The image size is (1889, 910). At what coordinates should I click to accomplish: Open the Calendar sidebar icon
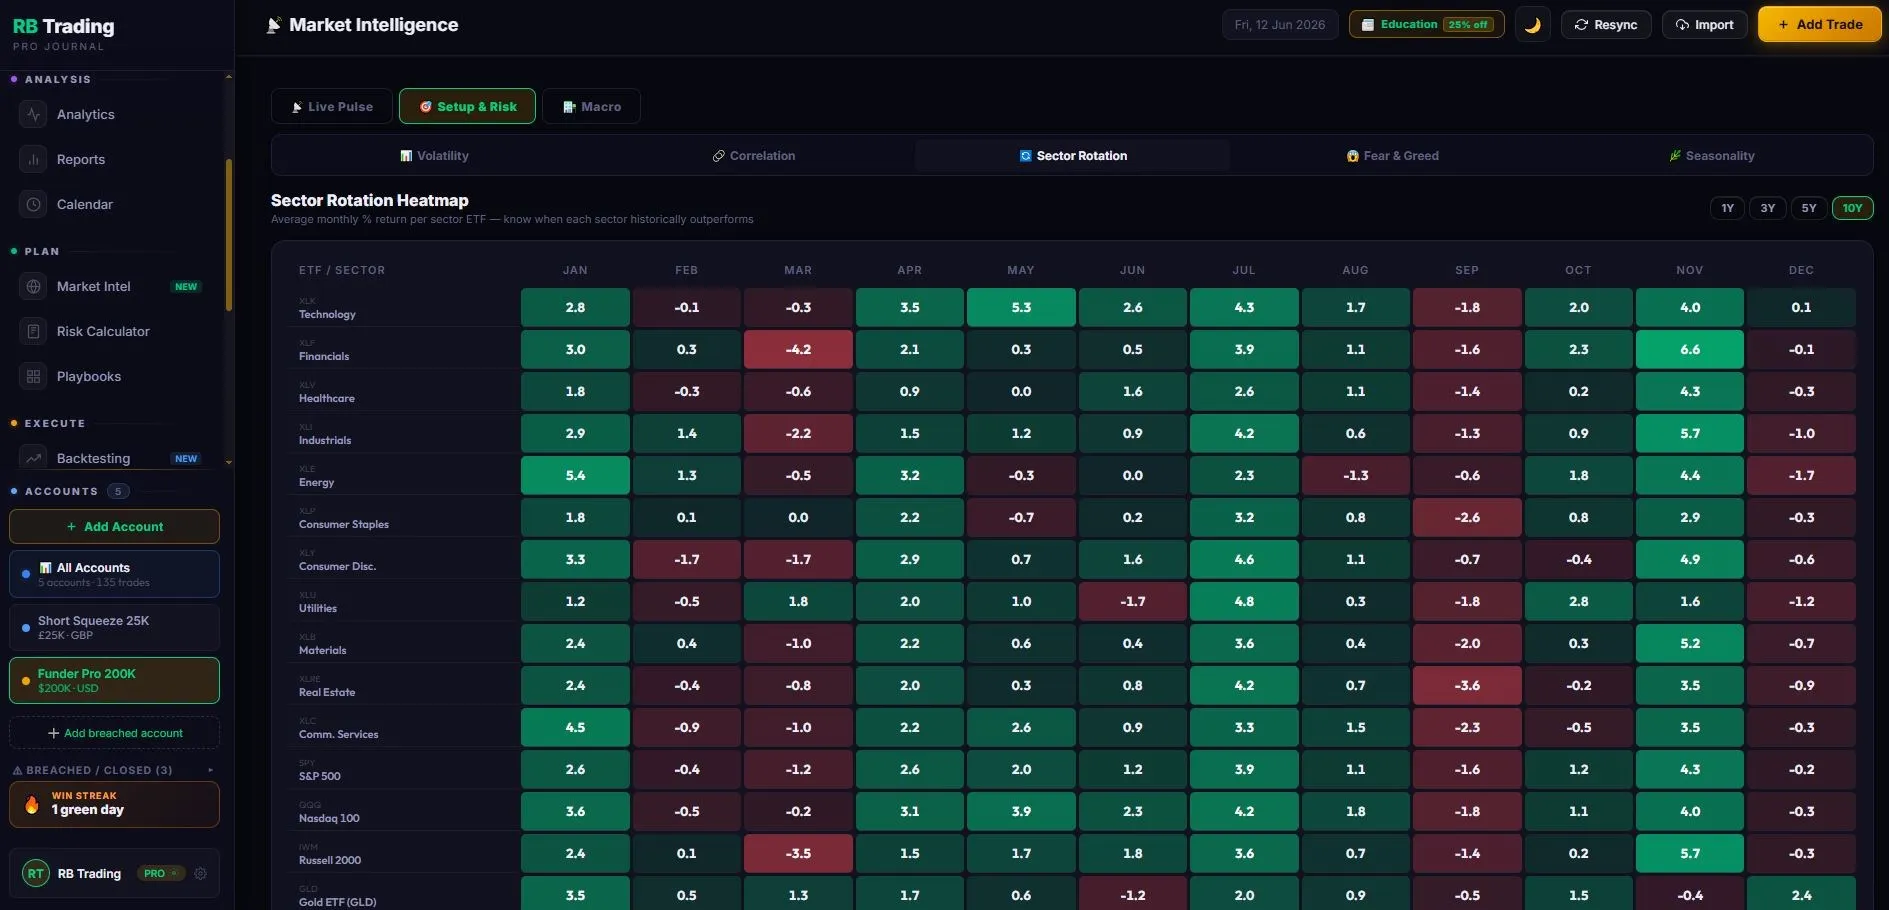click(x=34, y=204)
